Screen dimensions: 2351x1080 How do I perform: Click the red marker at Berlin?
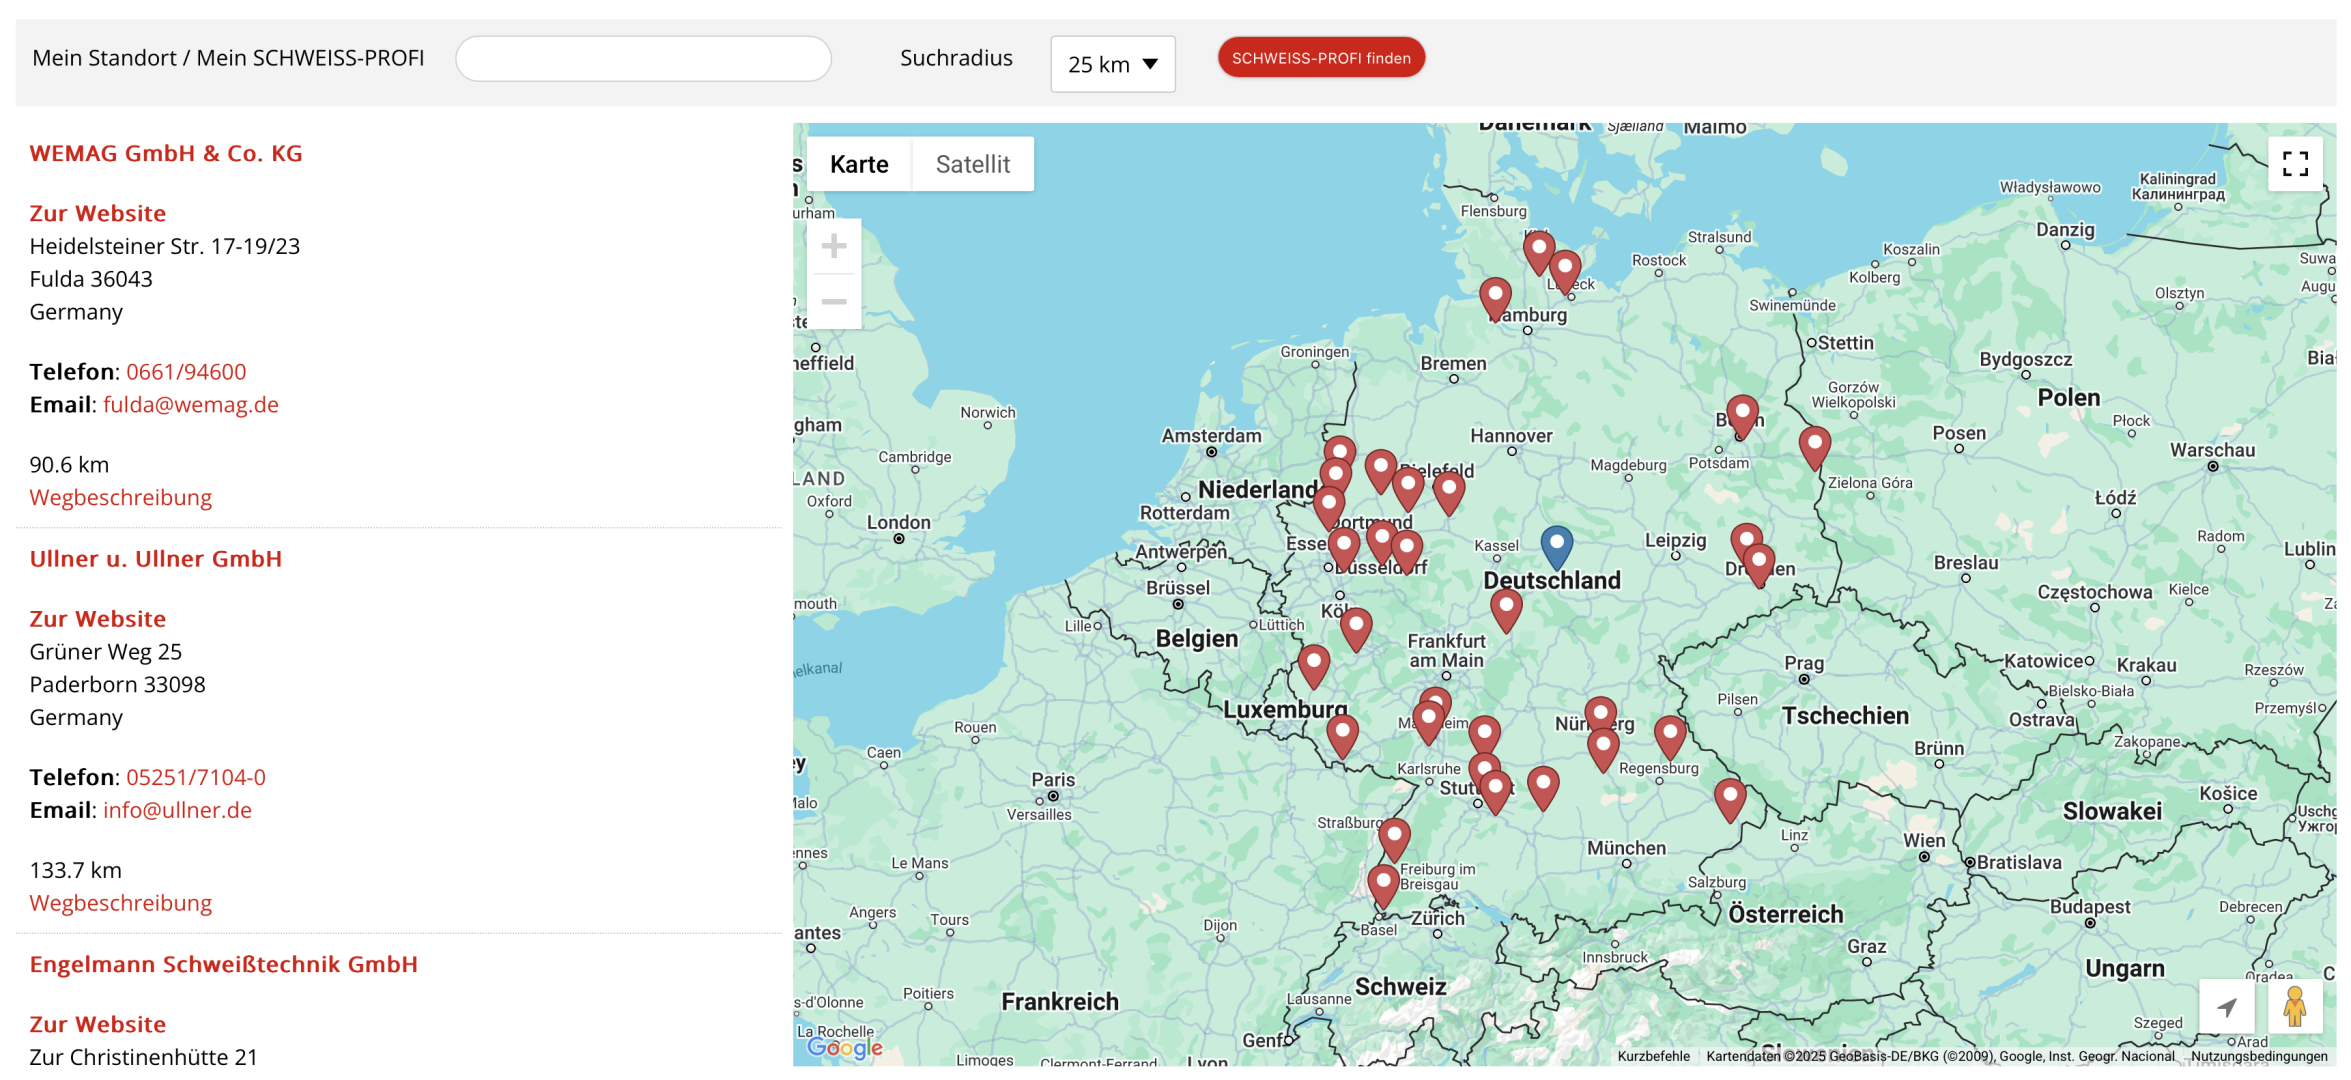tap(1742, 414)
